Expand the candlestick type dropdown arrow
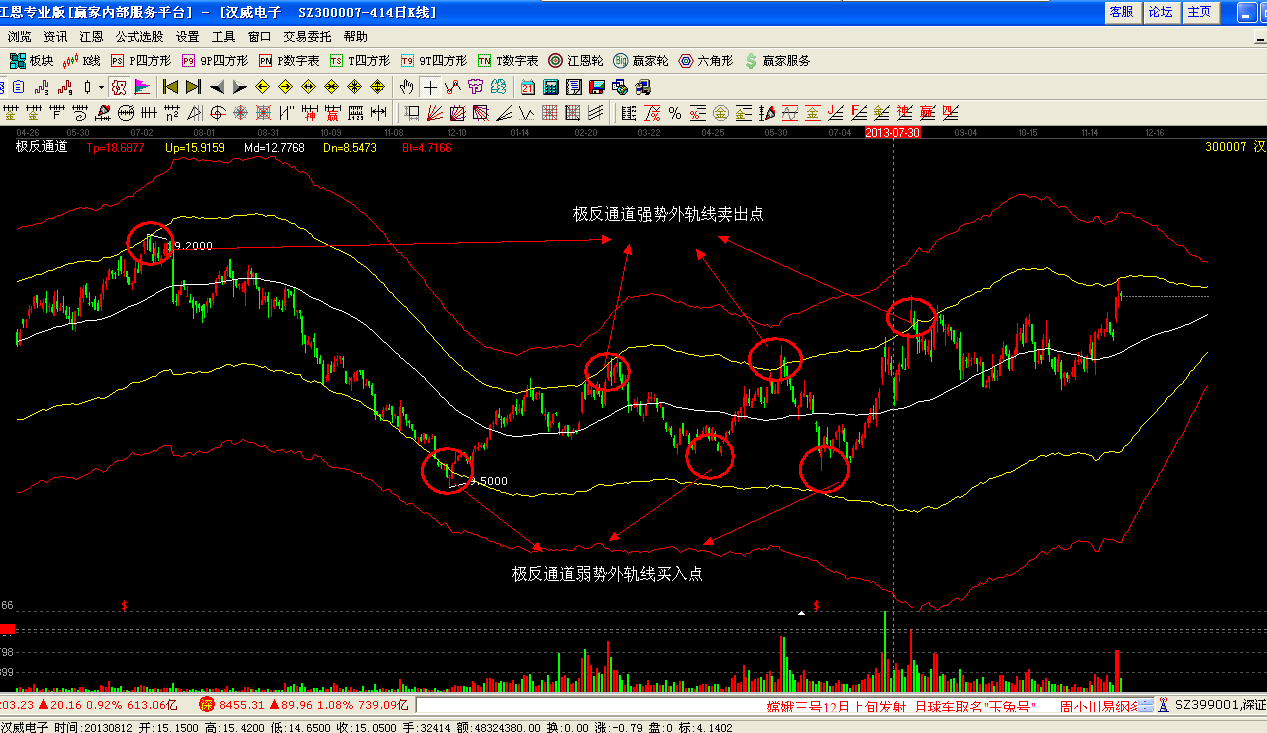 click(101, 87)
